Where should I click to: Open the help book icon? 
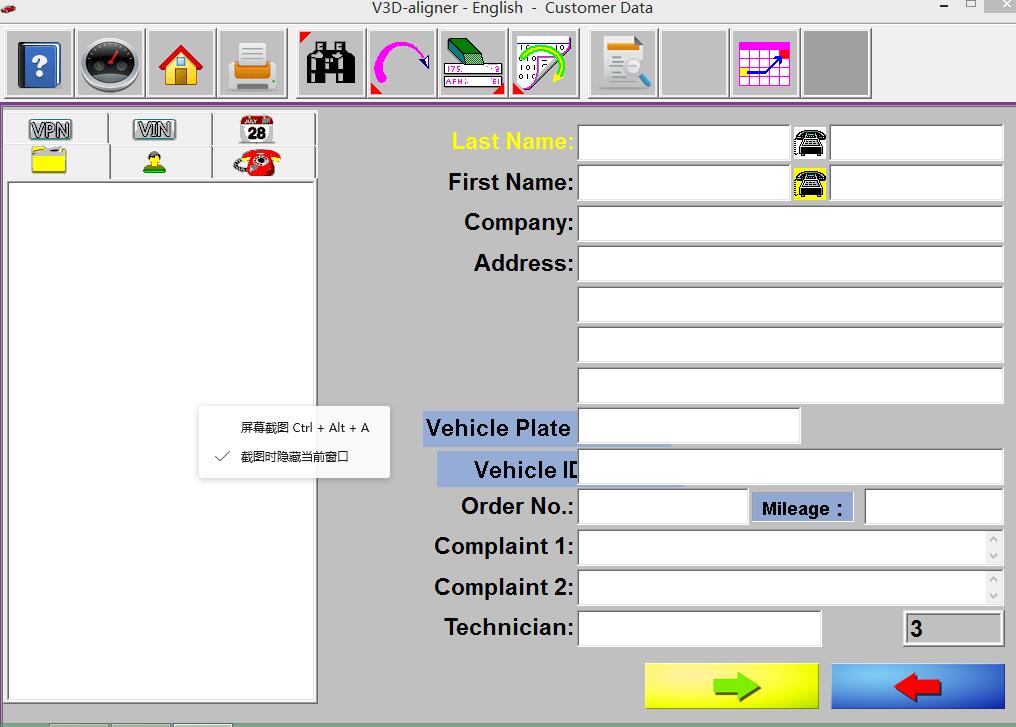(39, 64)
